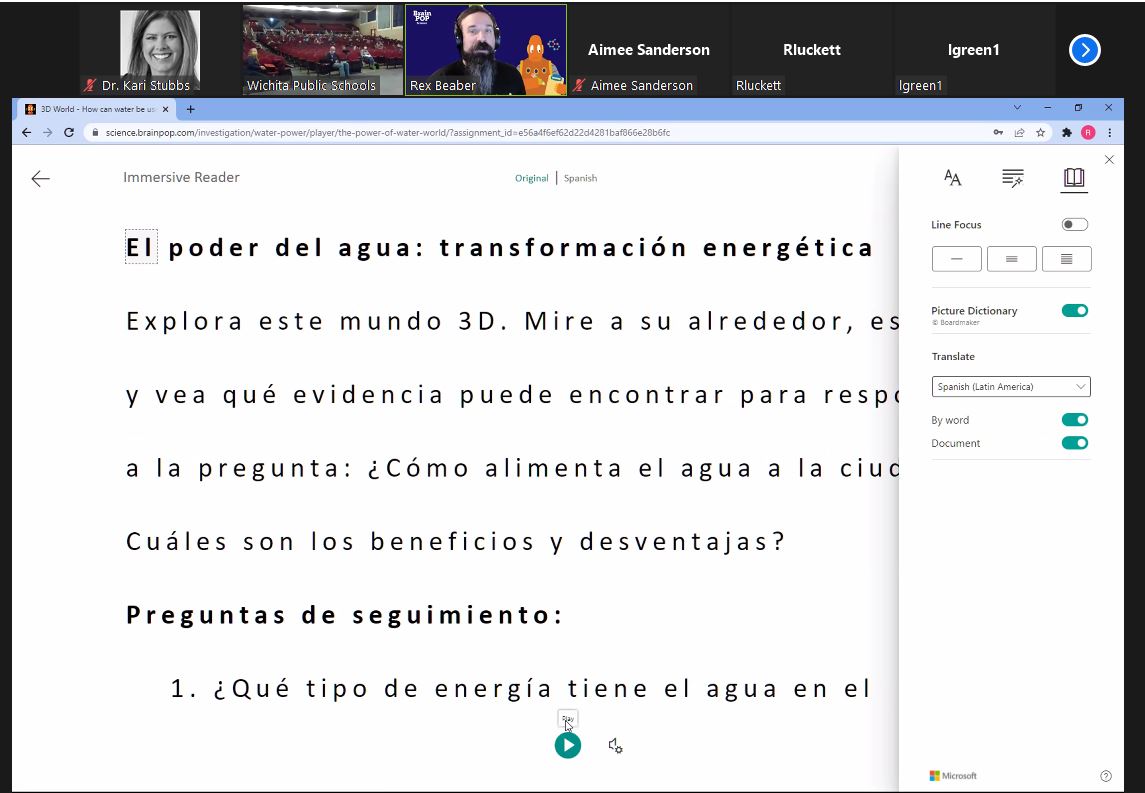Select one-line focus option
The width and height of the screenshot is (1145, 793).
point(957,259)
